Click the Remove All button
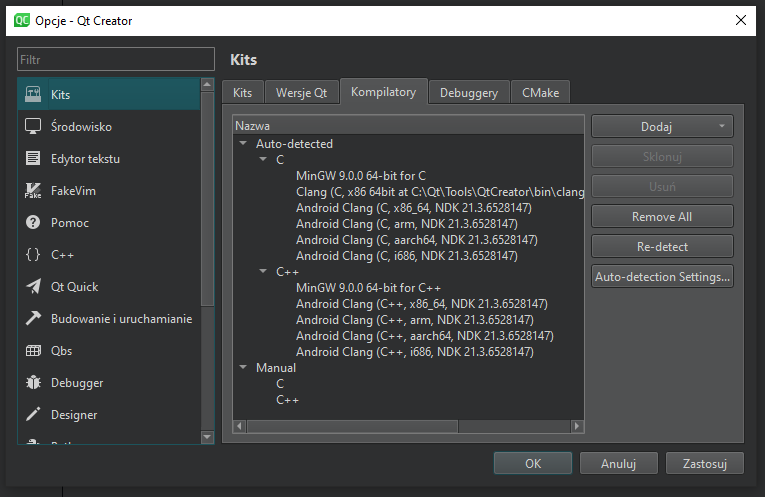This screenshot has width=765, height=497. (662, 217)
